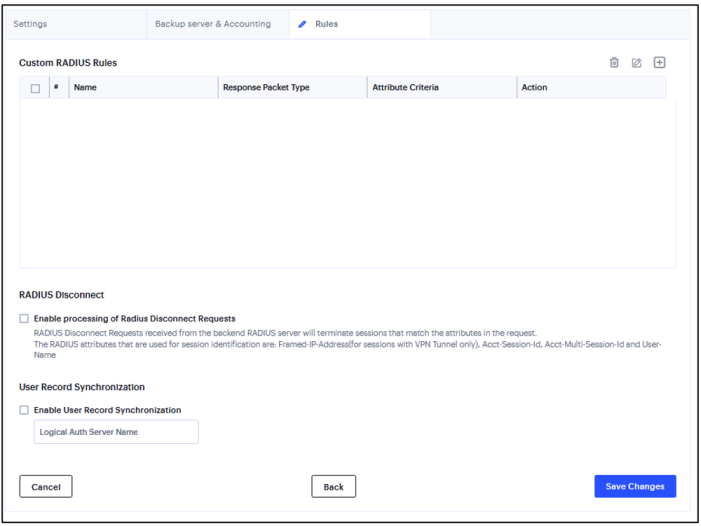
Task: Click the Save Changes button
Action: (x=635, y=487)
